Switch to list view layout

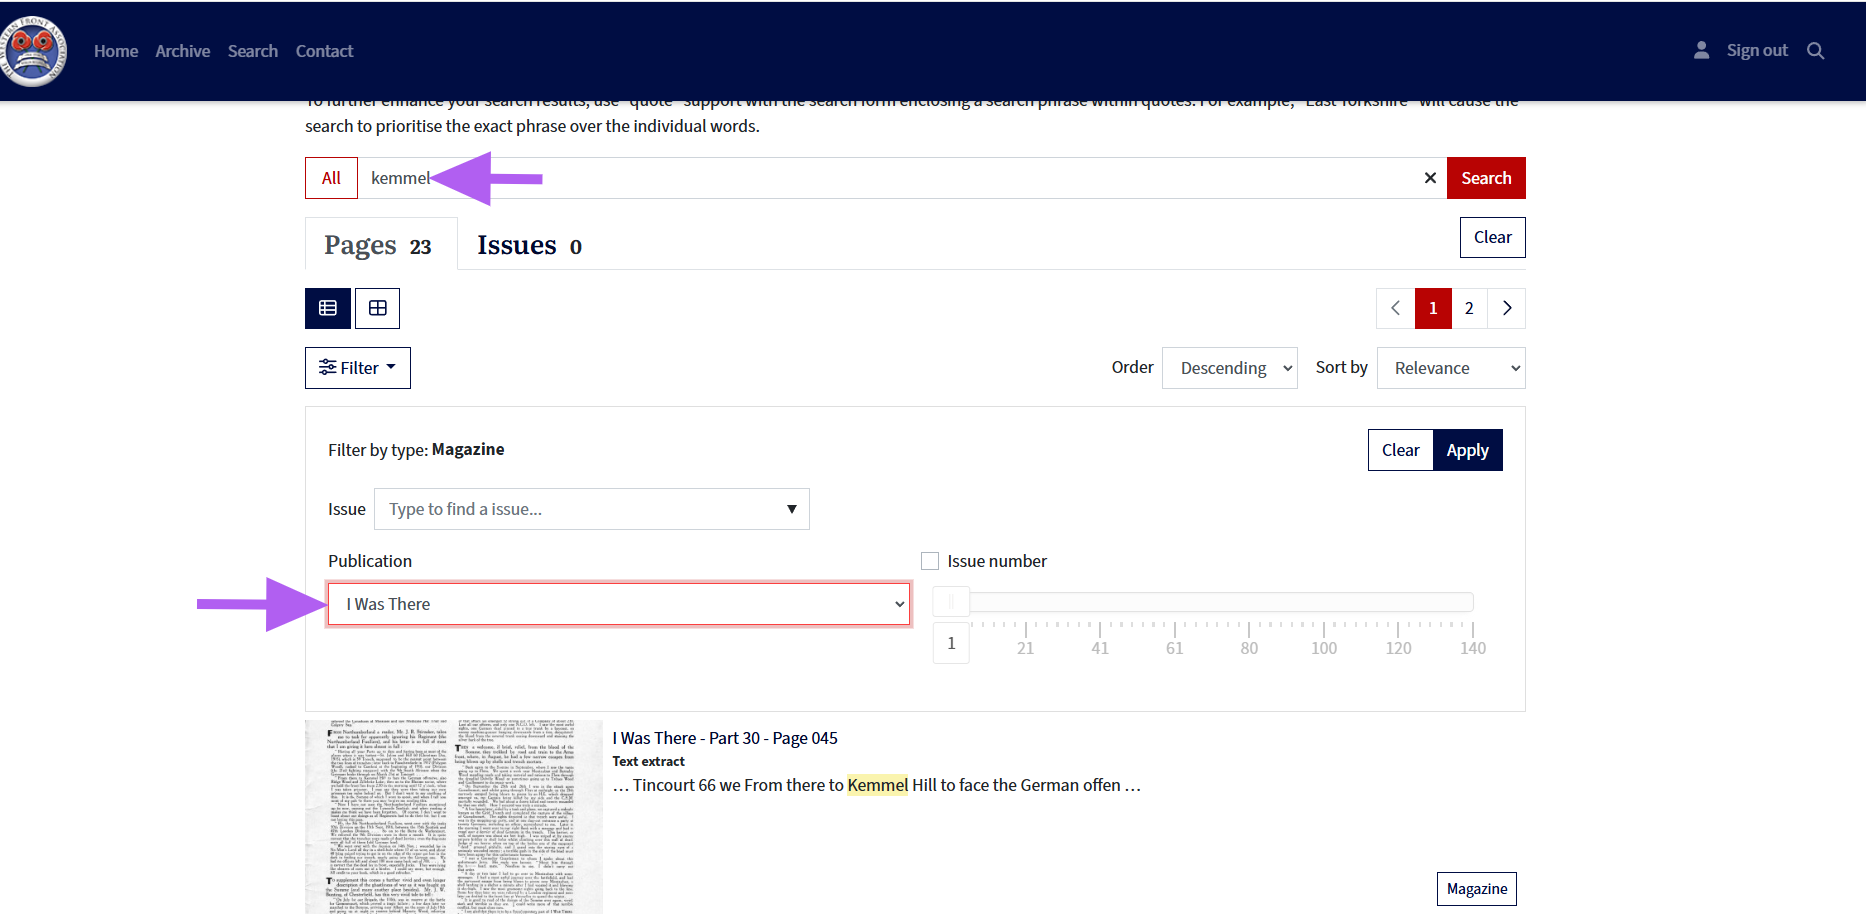(x=328, y=308)
